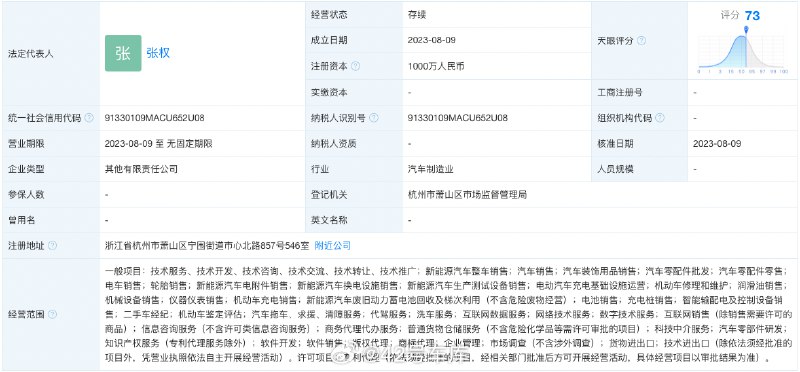This screenshot has height=372, width=800.
Task: Click the 评分 label above the chart
Action: (x=730, y=15)
